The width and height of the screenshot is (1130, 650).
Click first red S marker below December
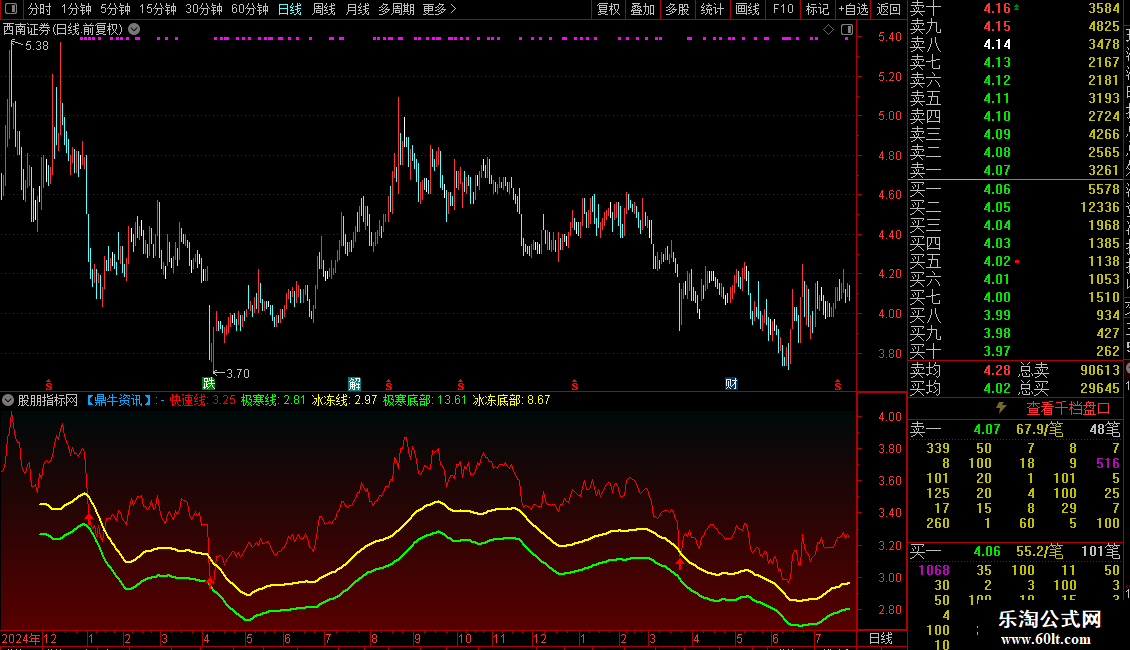click(x=49, y=386)
